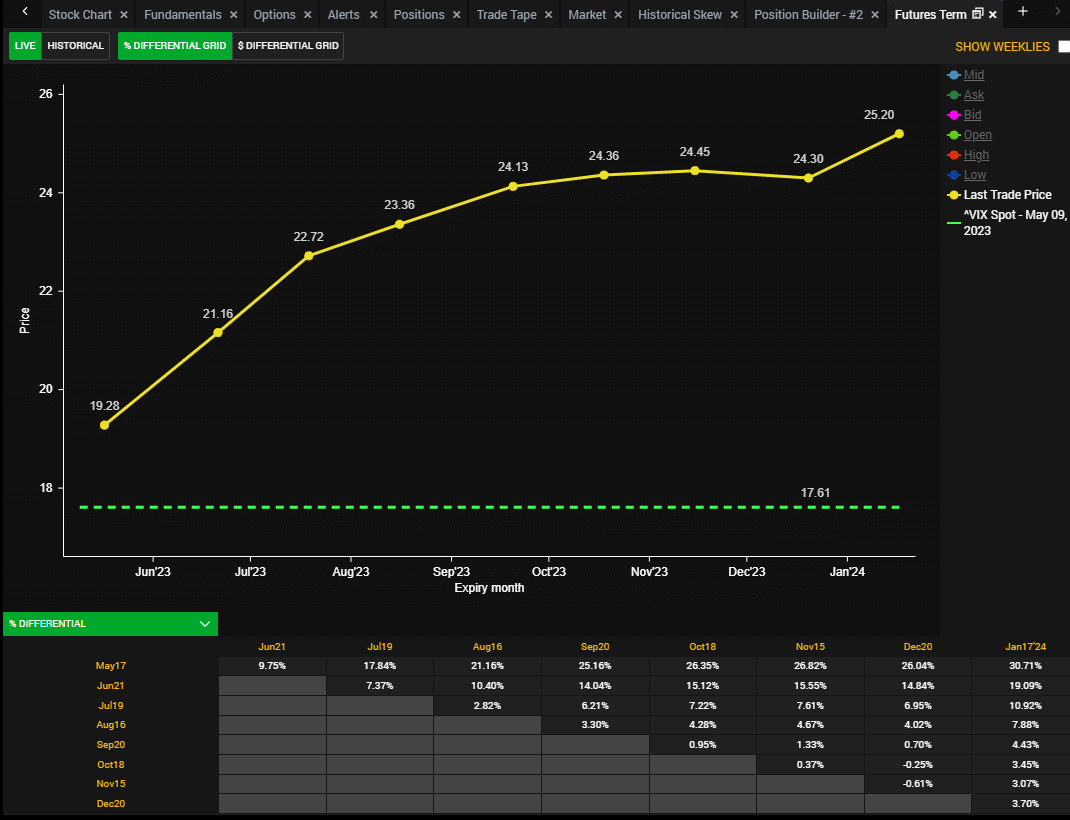
Task: Open the Alerts tab
Action: point(343,14)
